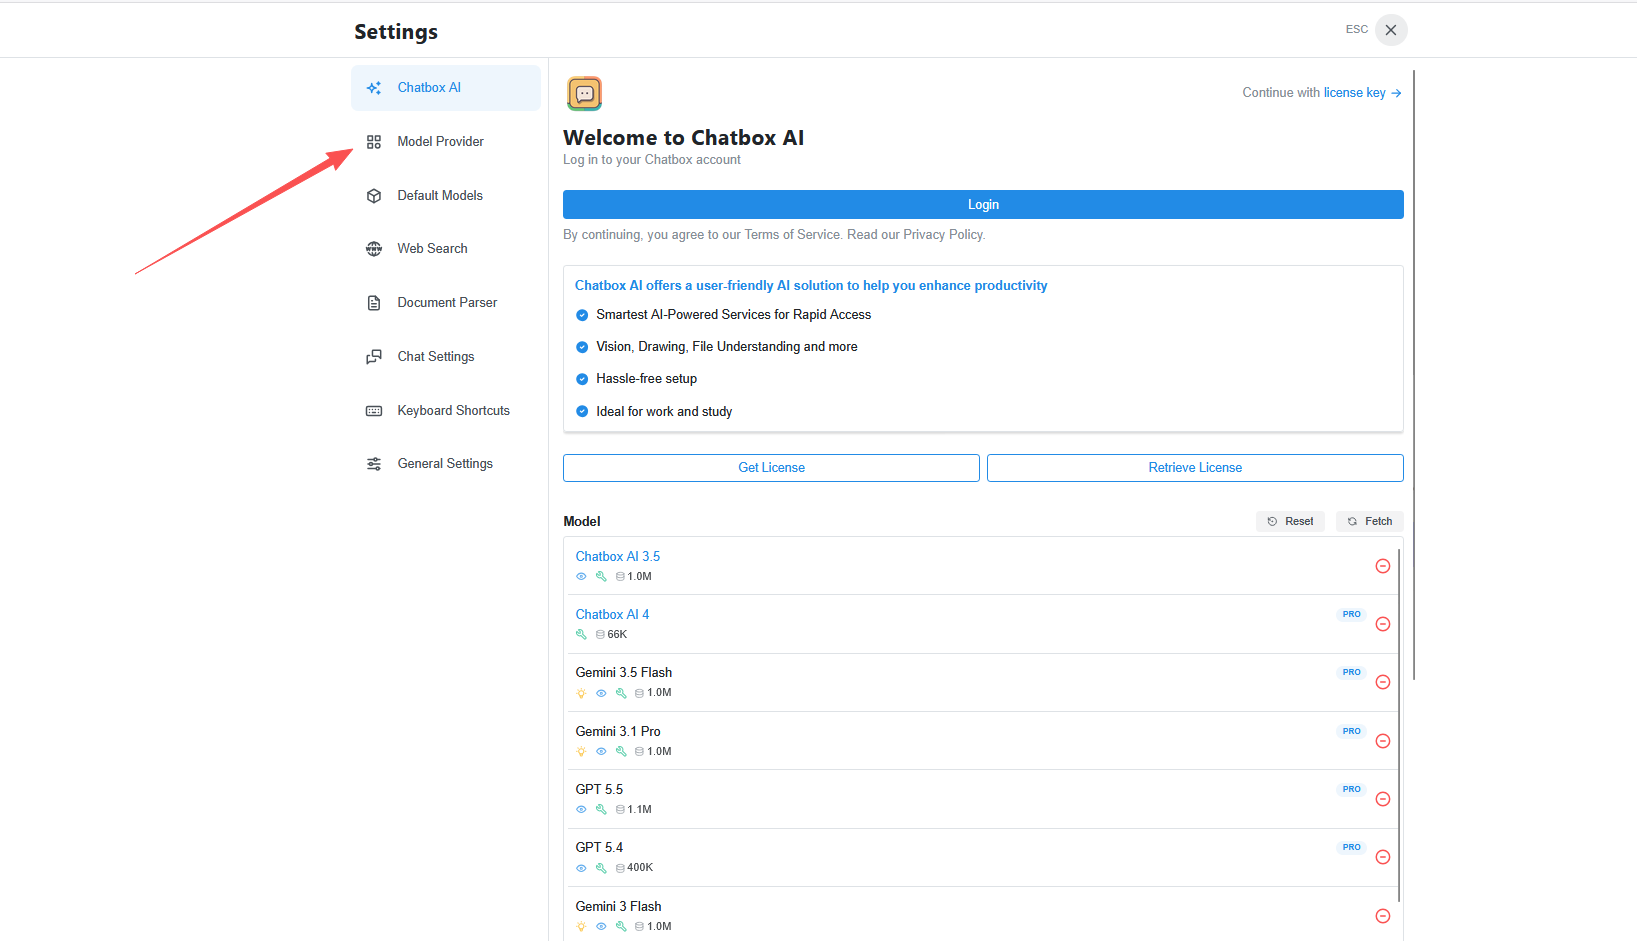1637x941 pixels.
Task: Click the Gemini 3.5 Flash model name
Action: click(x=623, y=673)
